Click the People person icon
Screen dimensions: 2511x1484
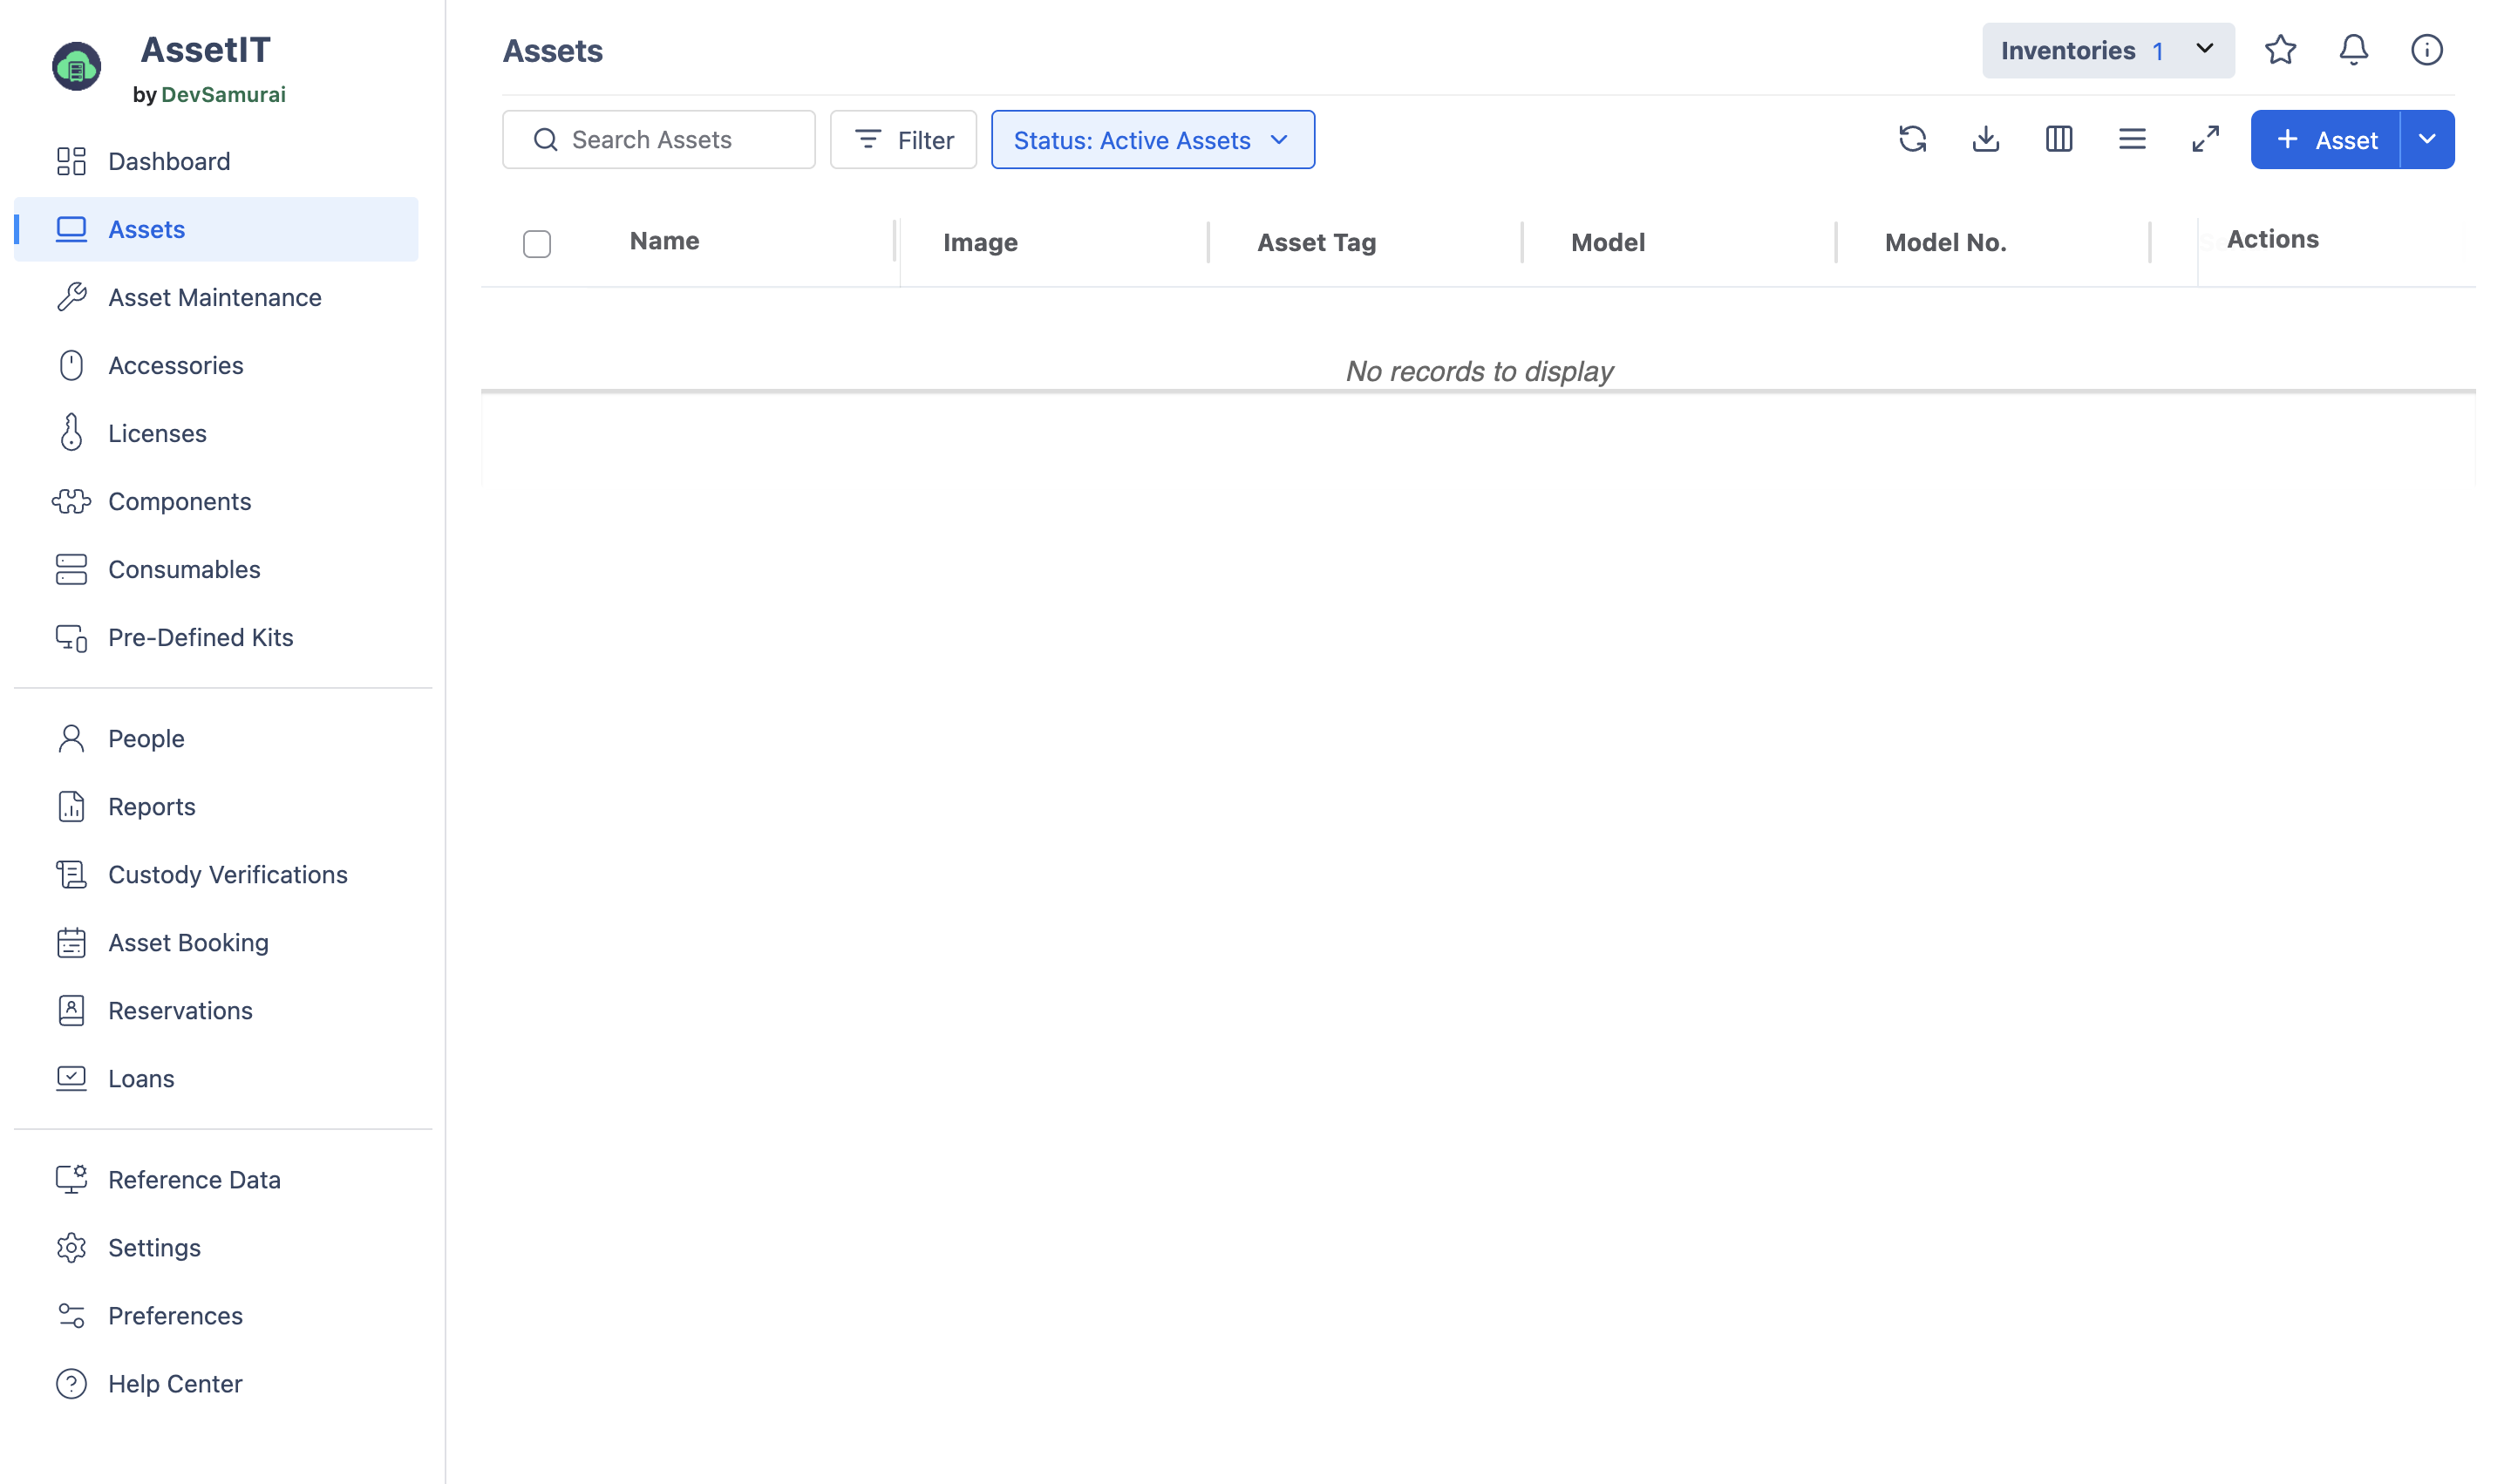tap(71, 738)
